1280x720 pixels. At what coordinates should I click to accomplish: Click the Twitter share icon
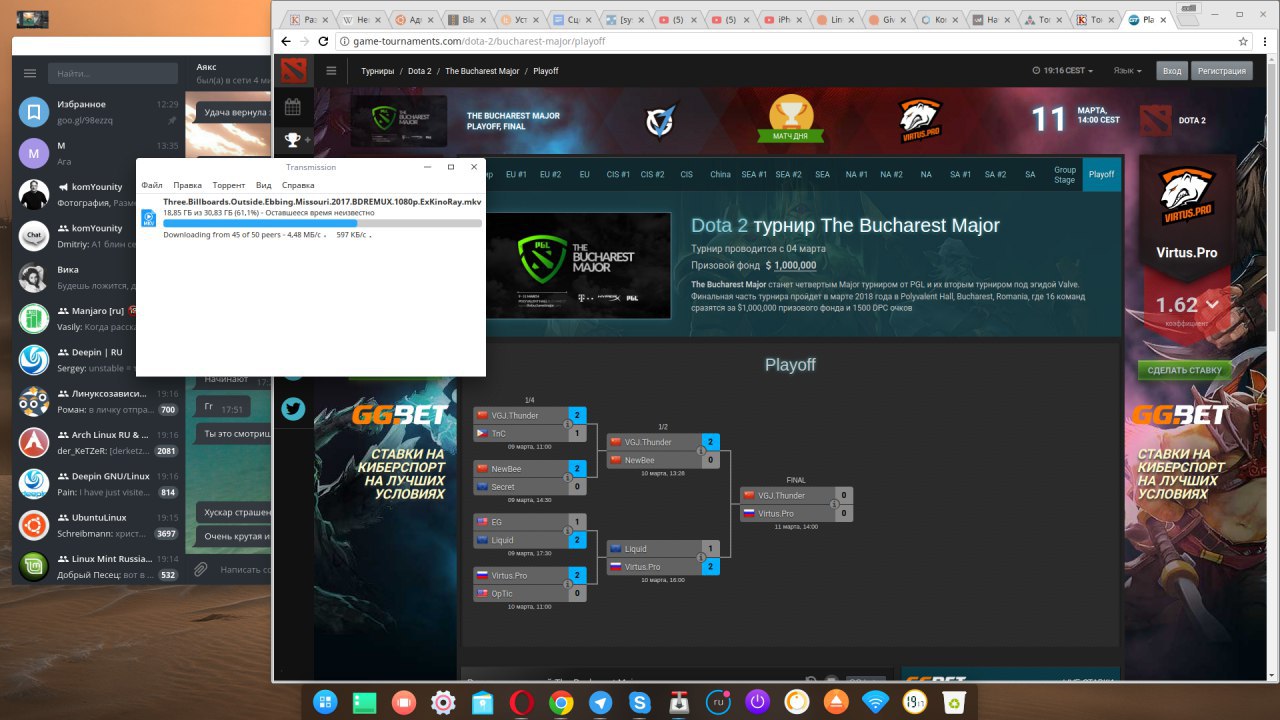click(x=293, y=408)
